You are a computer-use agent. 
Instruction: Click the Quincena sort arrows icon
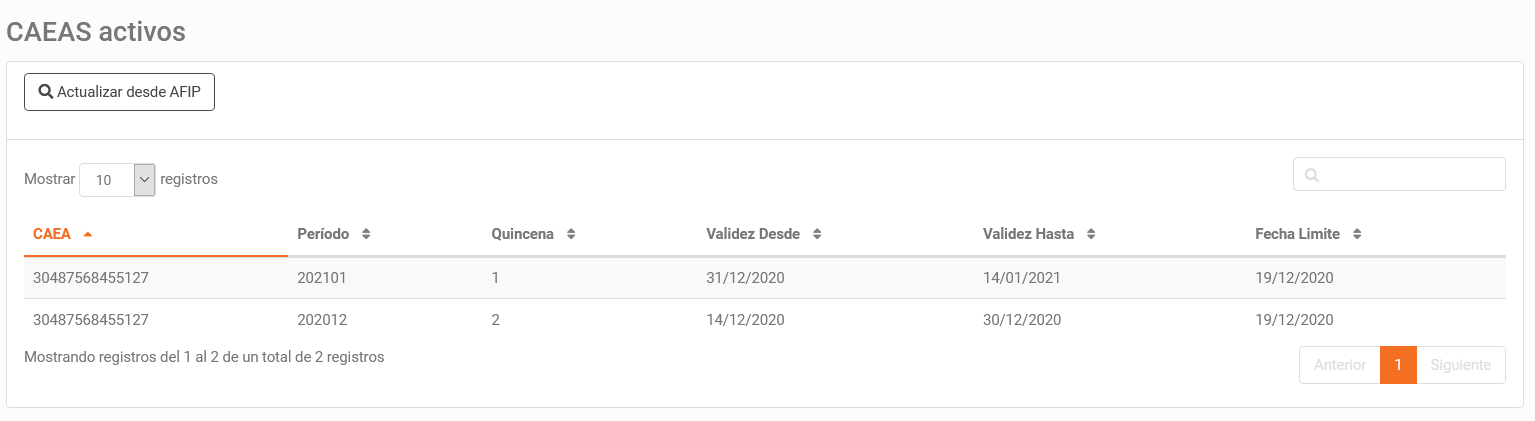click(x=571, y=234)
